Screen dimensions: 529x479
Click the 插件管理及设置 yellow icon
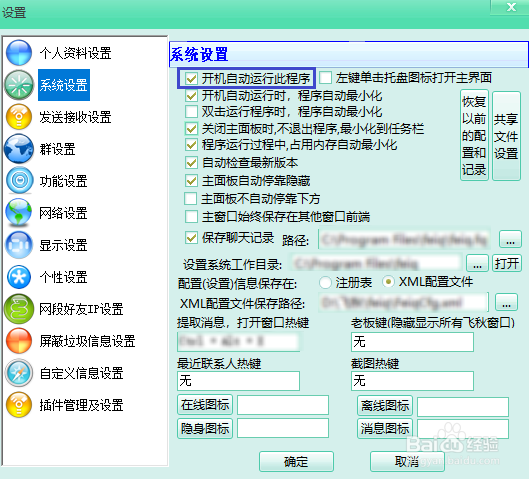pyautogui.click(x=19, y=404)
